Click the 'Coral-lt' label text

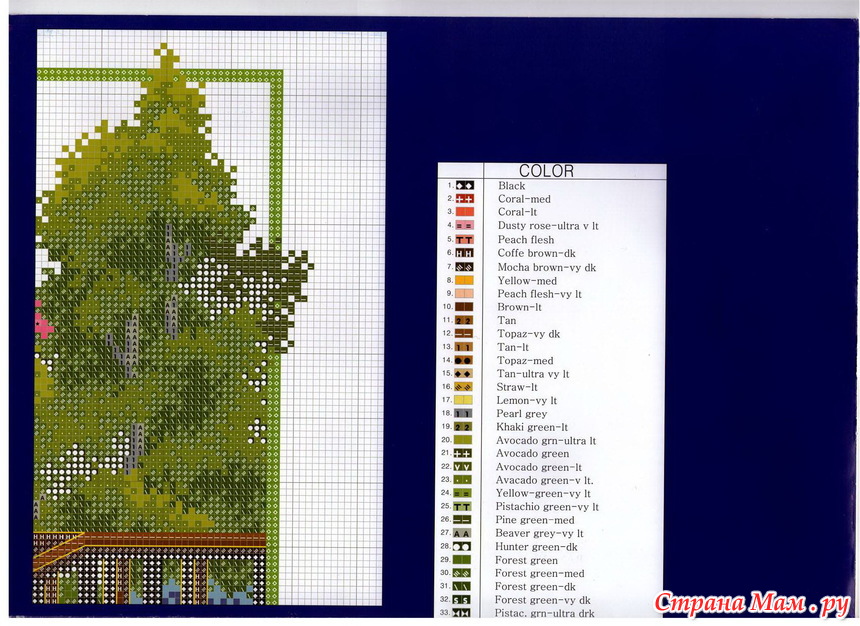[517, 212]
